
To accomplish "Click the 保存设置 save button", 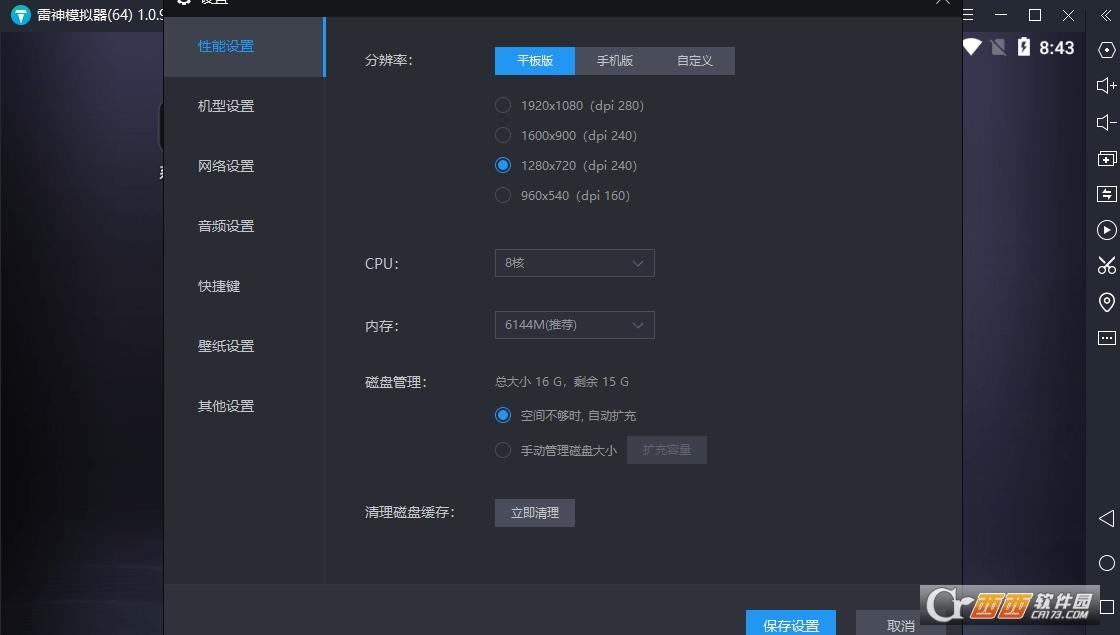I will [x=790, y=625].
